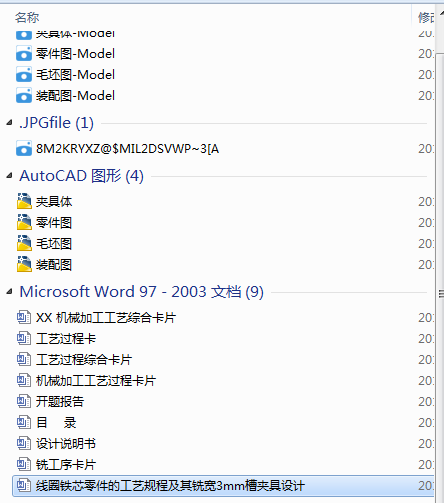
Task: Click the AutoCAD drawing icon of 夹具体
Action: point(24,201)
